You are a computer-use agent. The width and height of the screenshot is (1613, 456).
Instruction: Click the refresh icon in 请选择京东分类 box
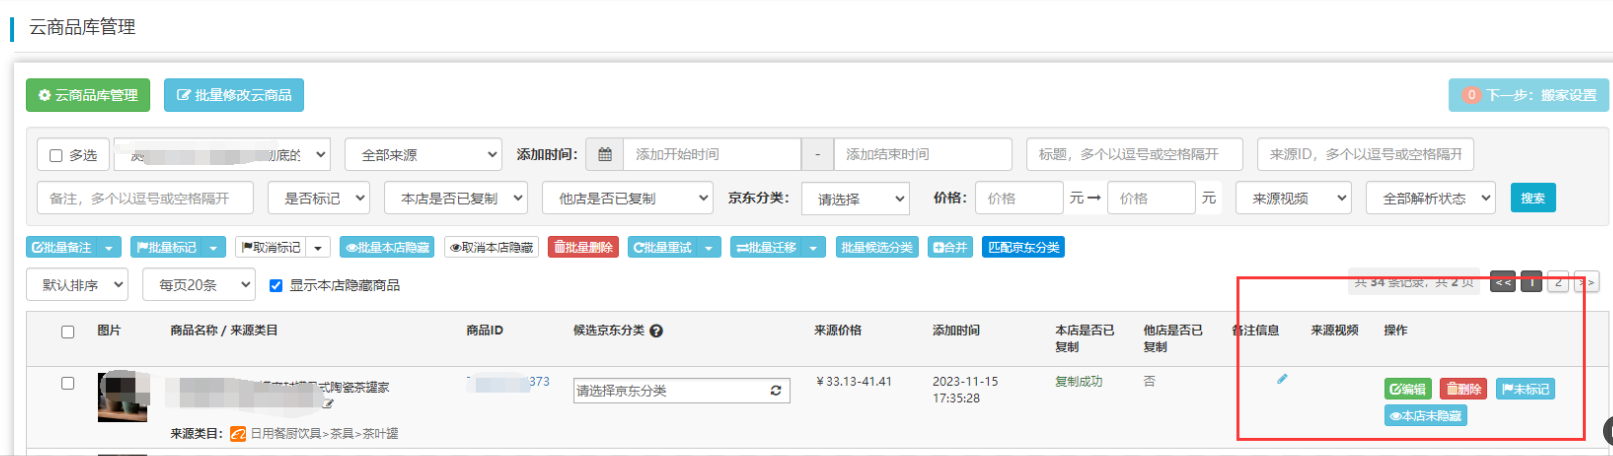(775, 391)
